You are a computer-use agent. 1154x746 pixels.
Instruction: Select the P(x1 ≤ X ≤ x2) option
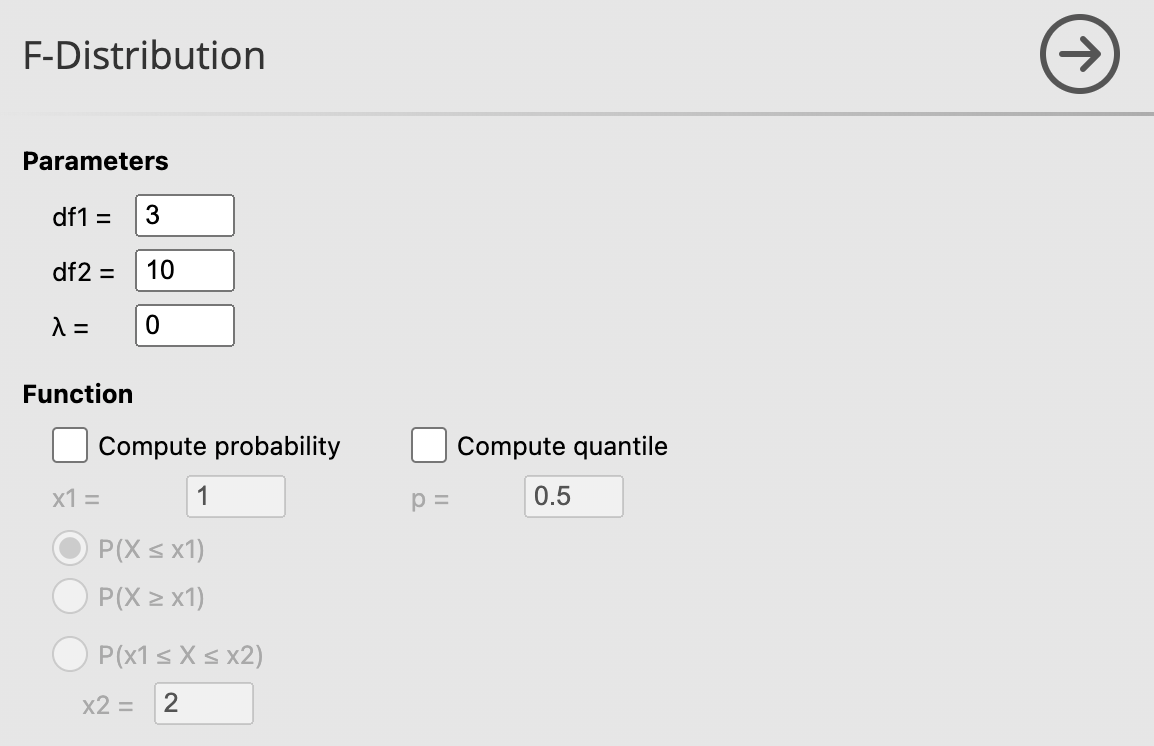[x=70, y=655]
